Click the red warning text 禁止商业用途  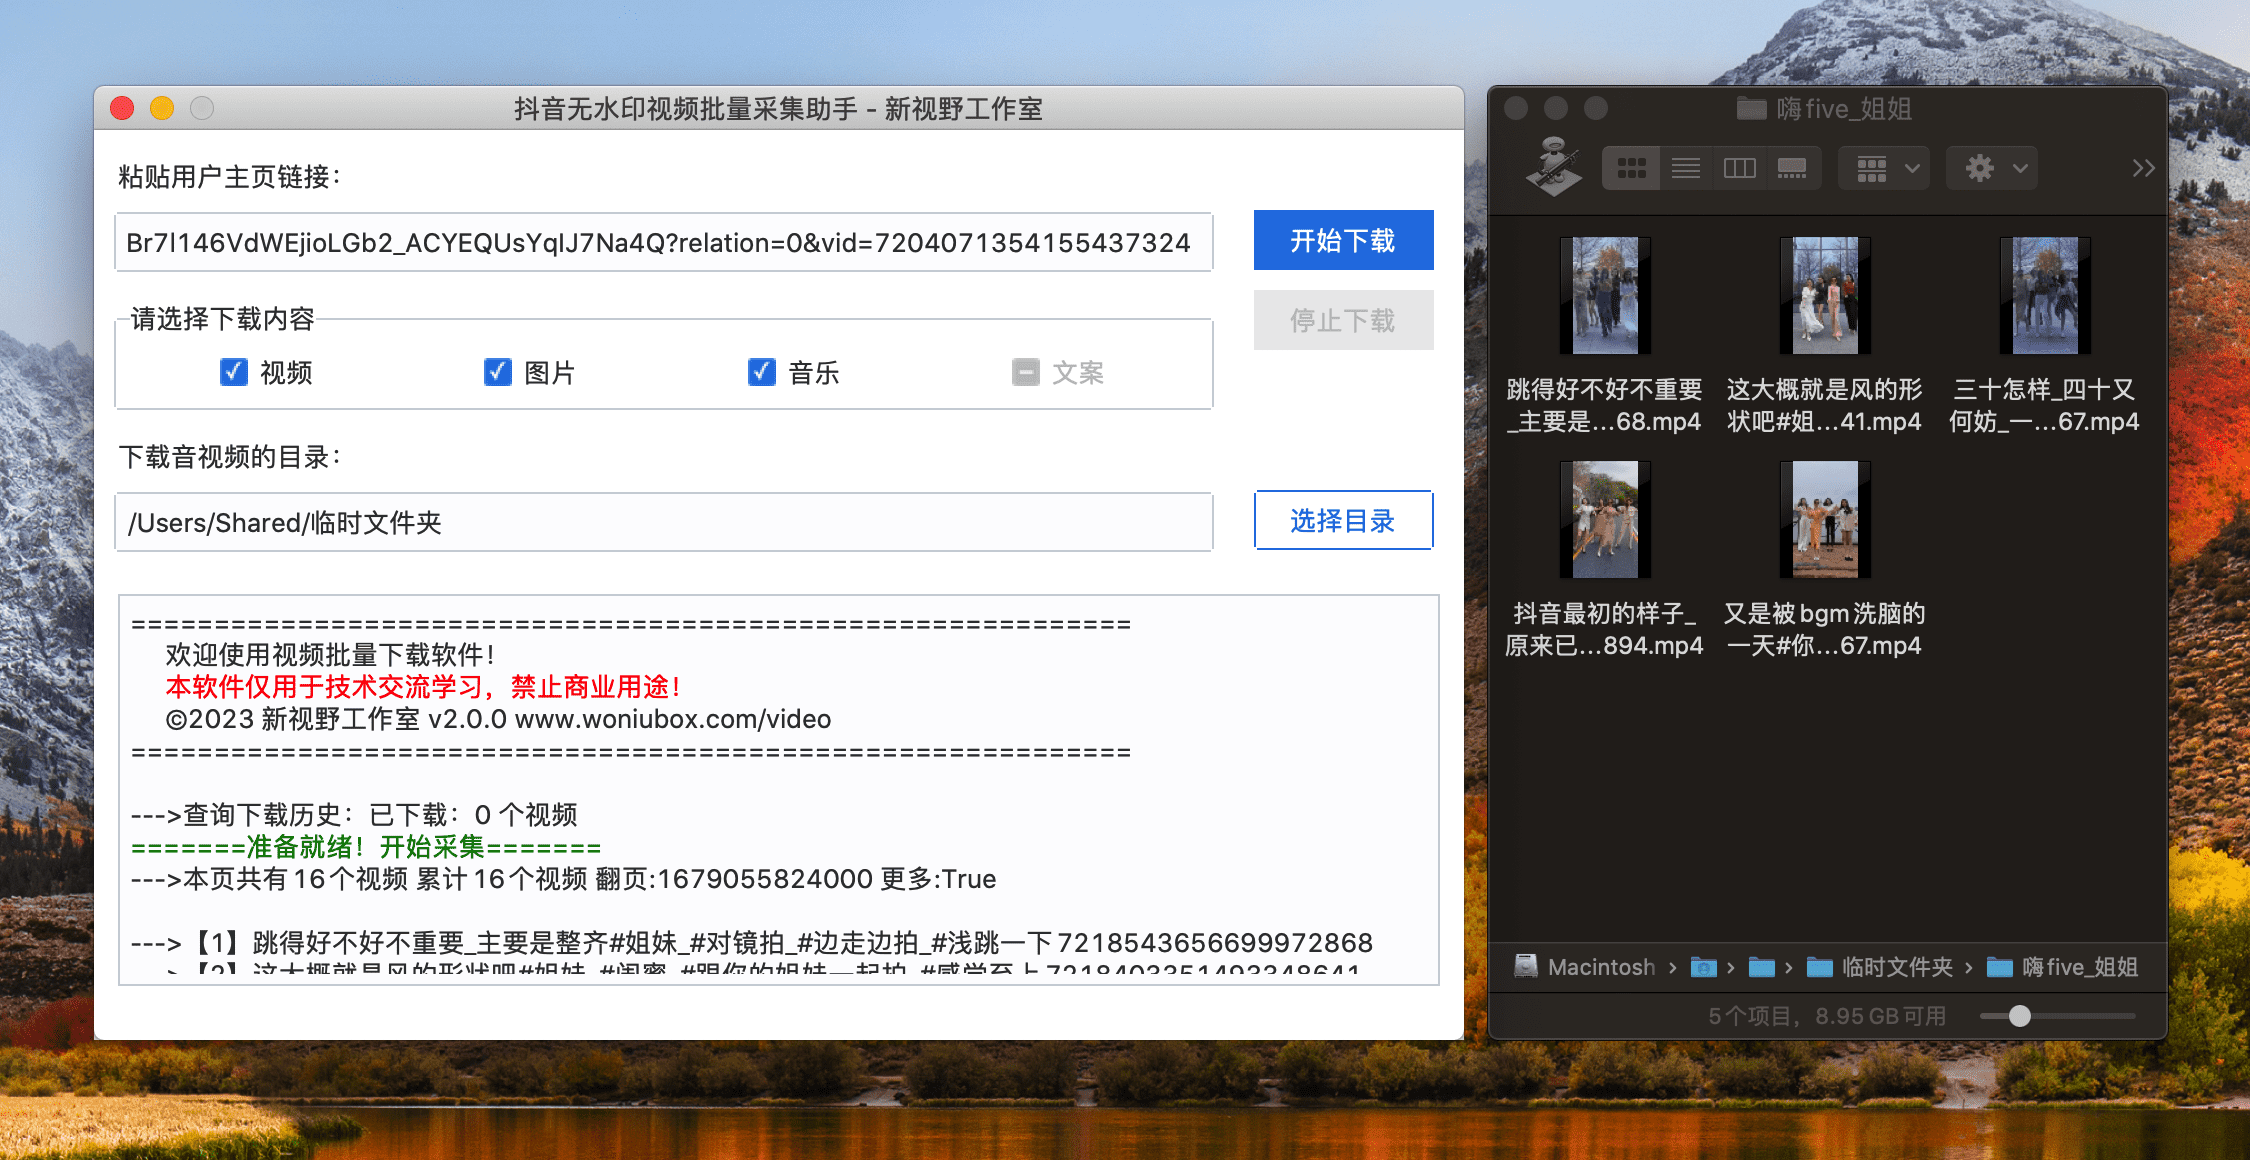596,687
